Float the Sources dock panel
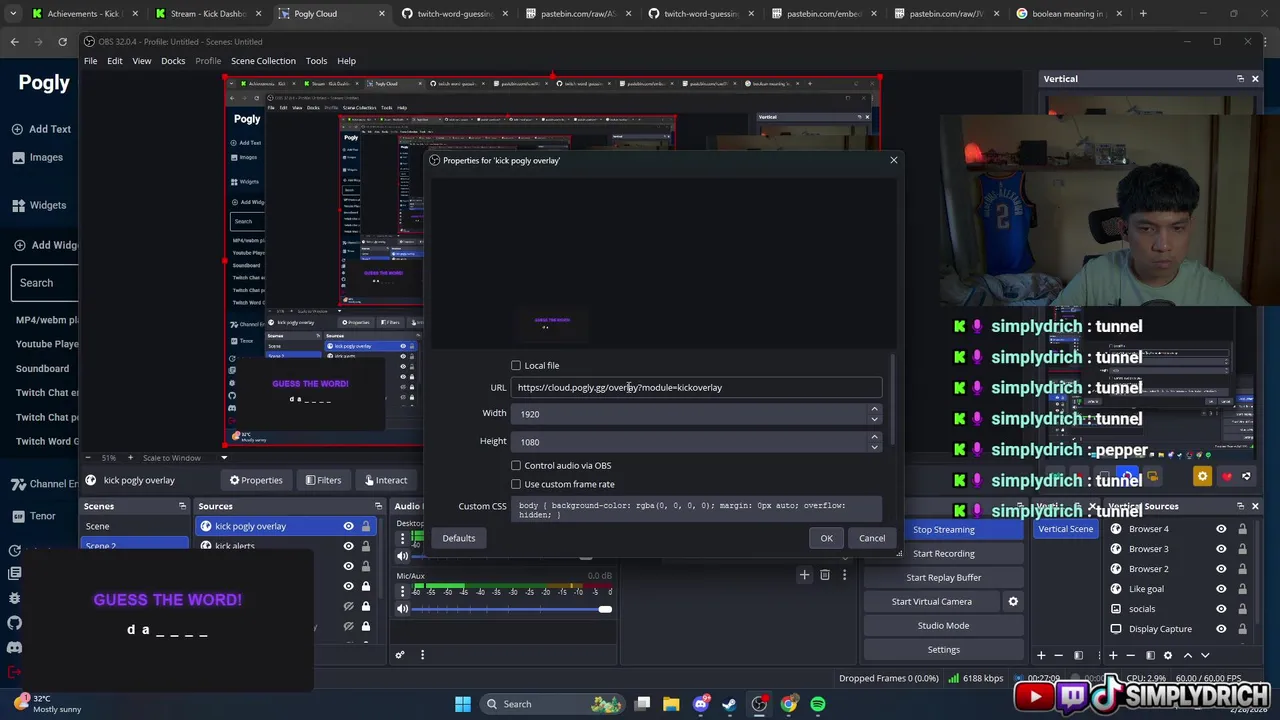 coord(378,506)
